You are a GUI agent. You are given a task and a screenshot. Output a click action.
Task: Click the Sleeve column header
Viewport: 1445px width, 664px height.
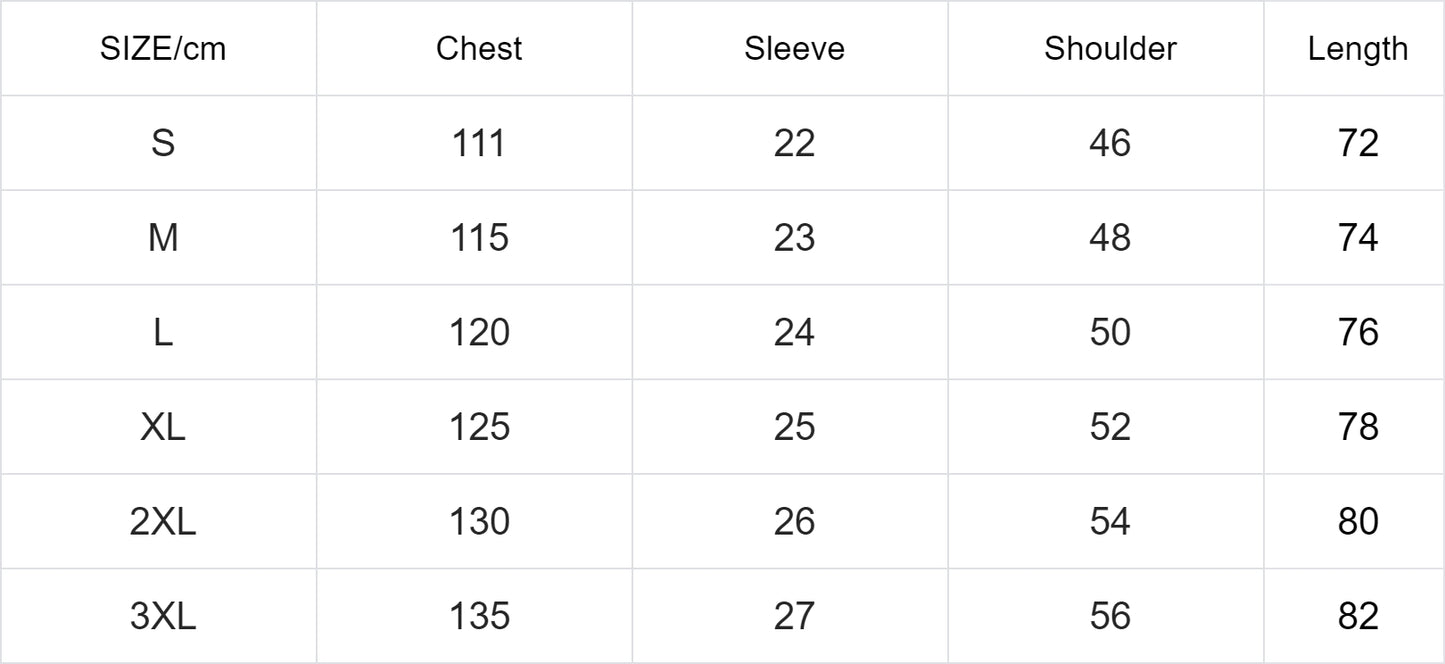tap(794, 49)
